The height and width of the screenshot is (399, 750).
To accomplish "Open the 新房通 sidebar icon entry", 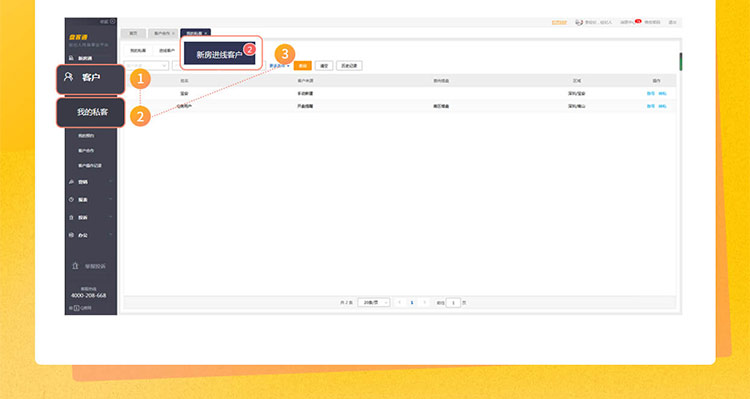I will [71, 58].
